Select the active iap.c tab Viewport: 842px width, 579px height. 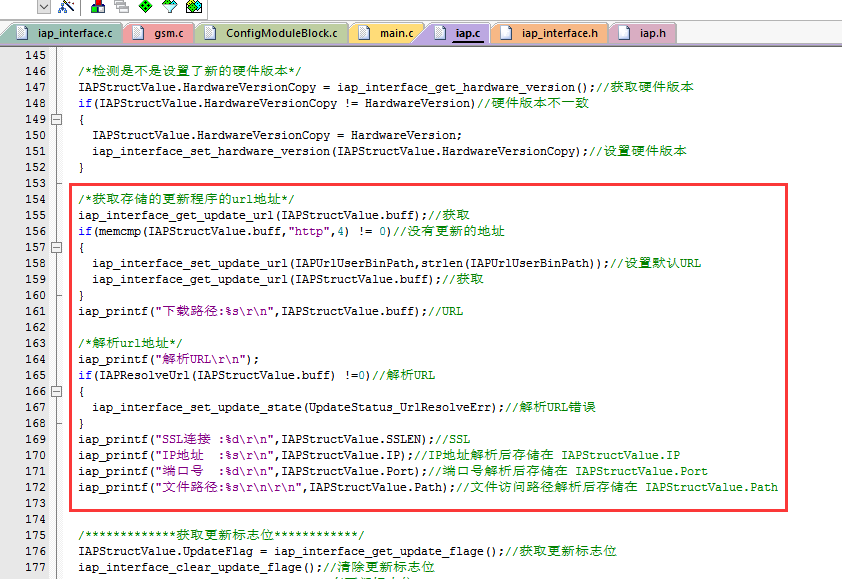coord(458,33)
